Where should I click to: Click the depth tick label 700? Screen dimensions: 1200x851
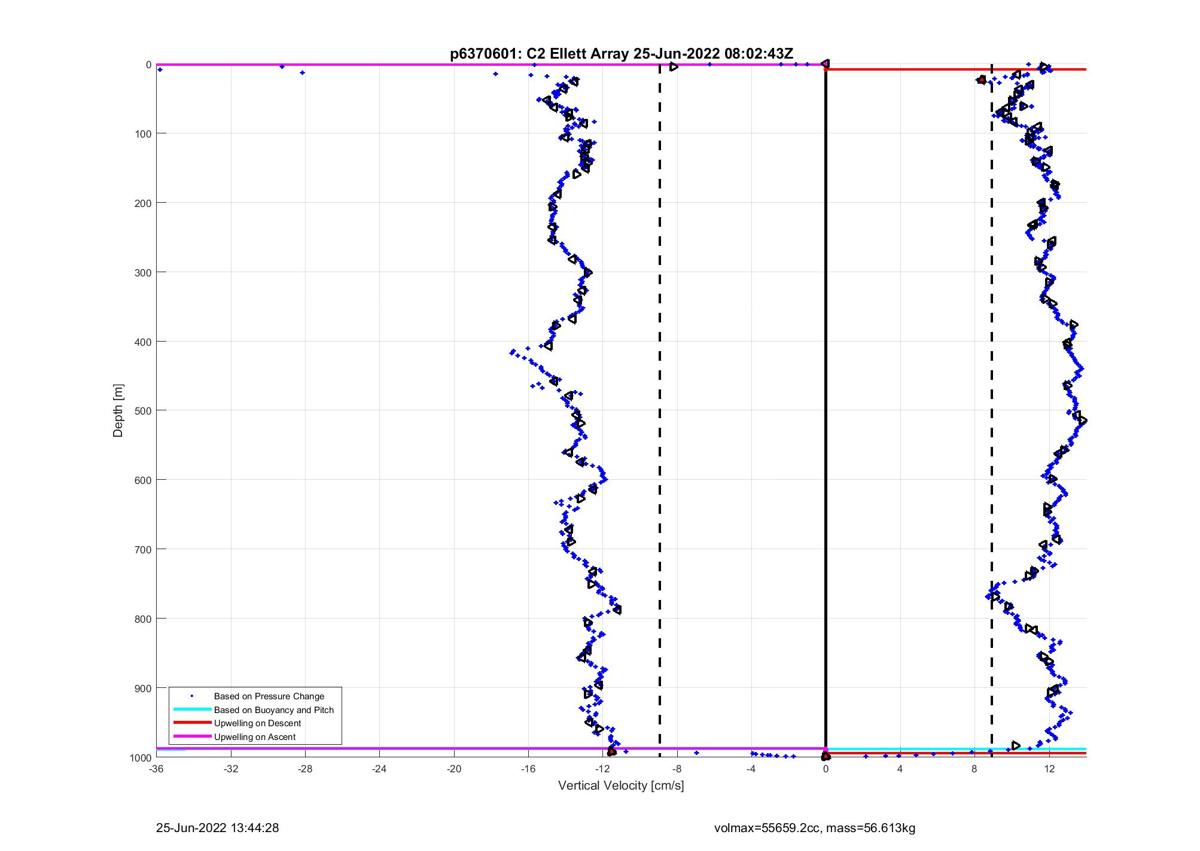142,549
